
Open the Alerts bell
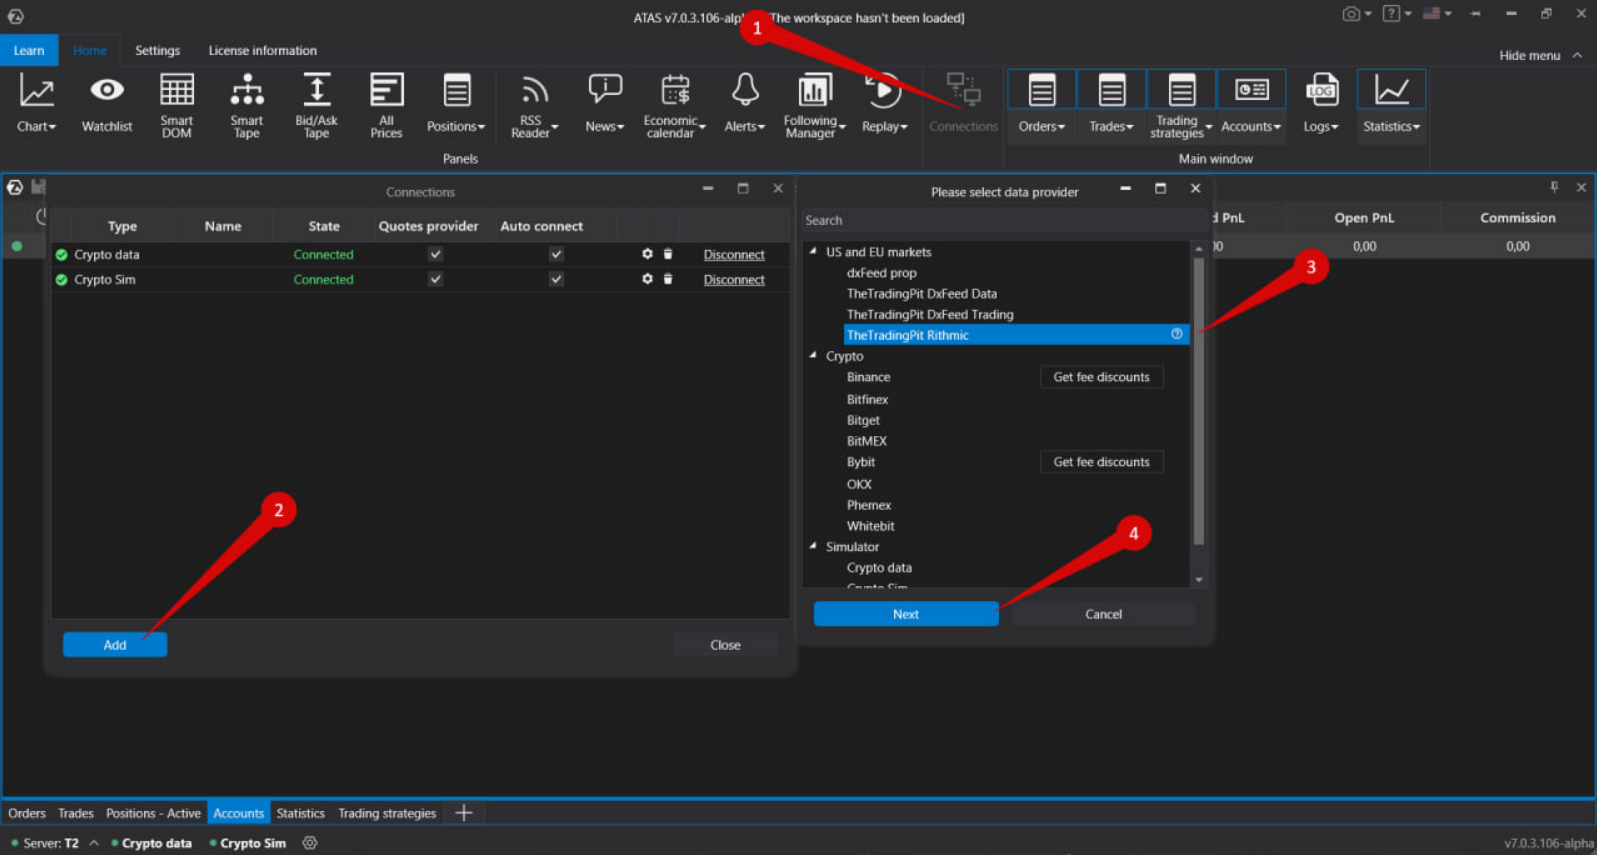click(x=745, y=90)
